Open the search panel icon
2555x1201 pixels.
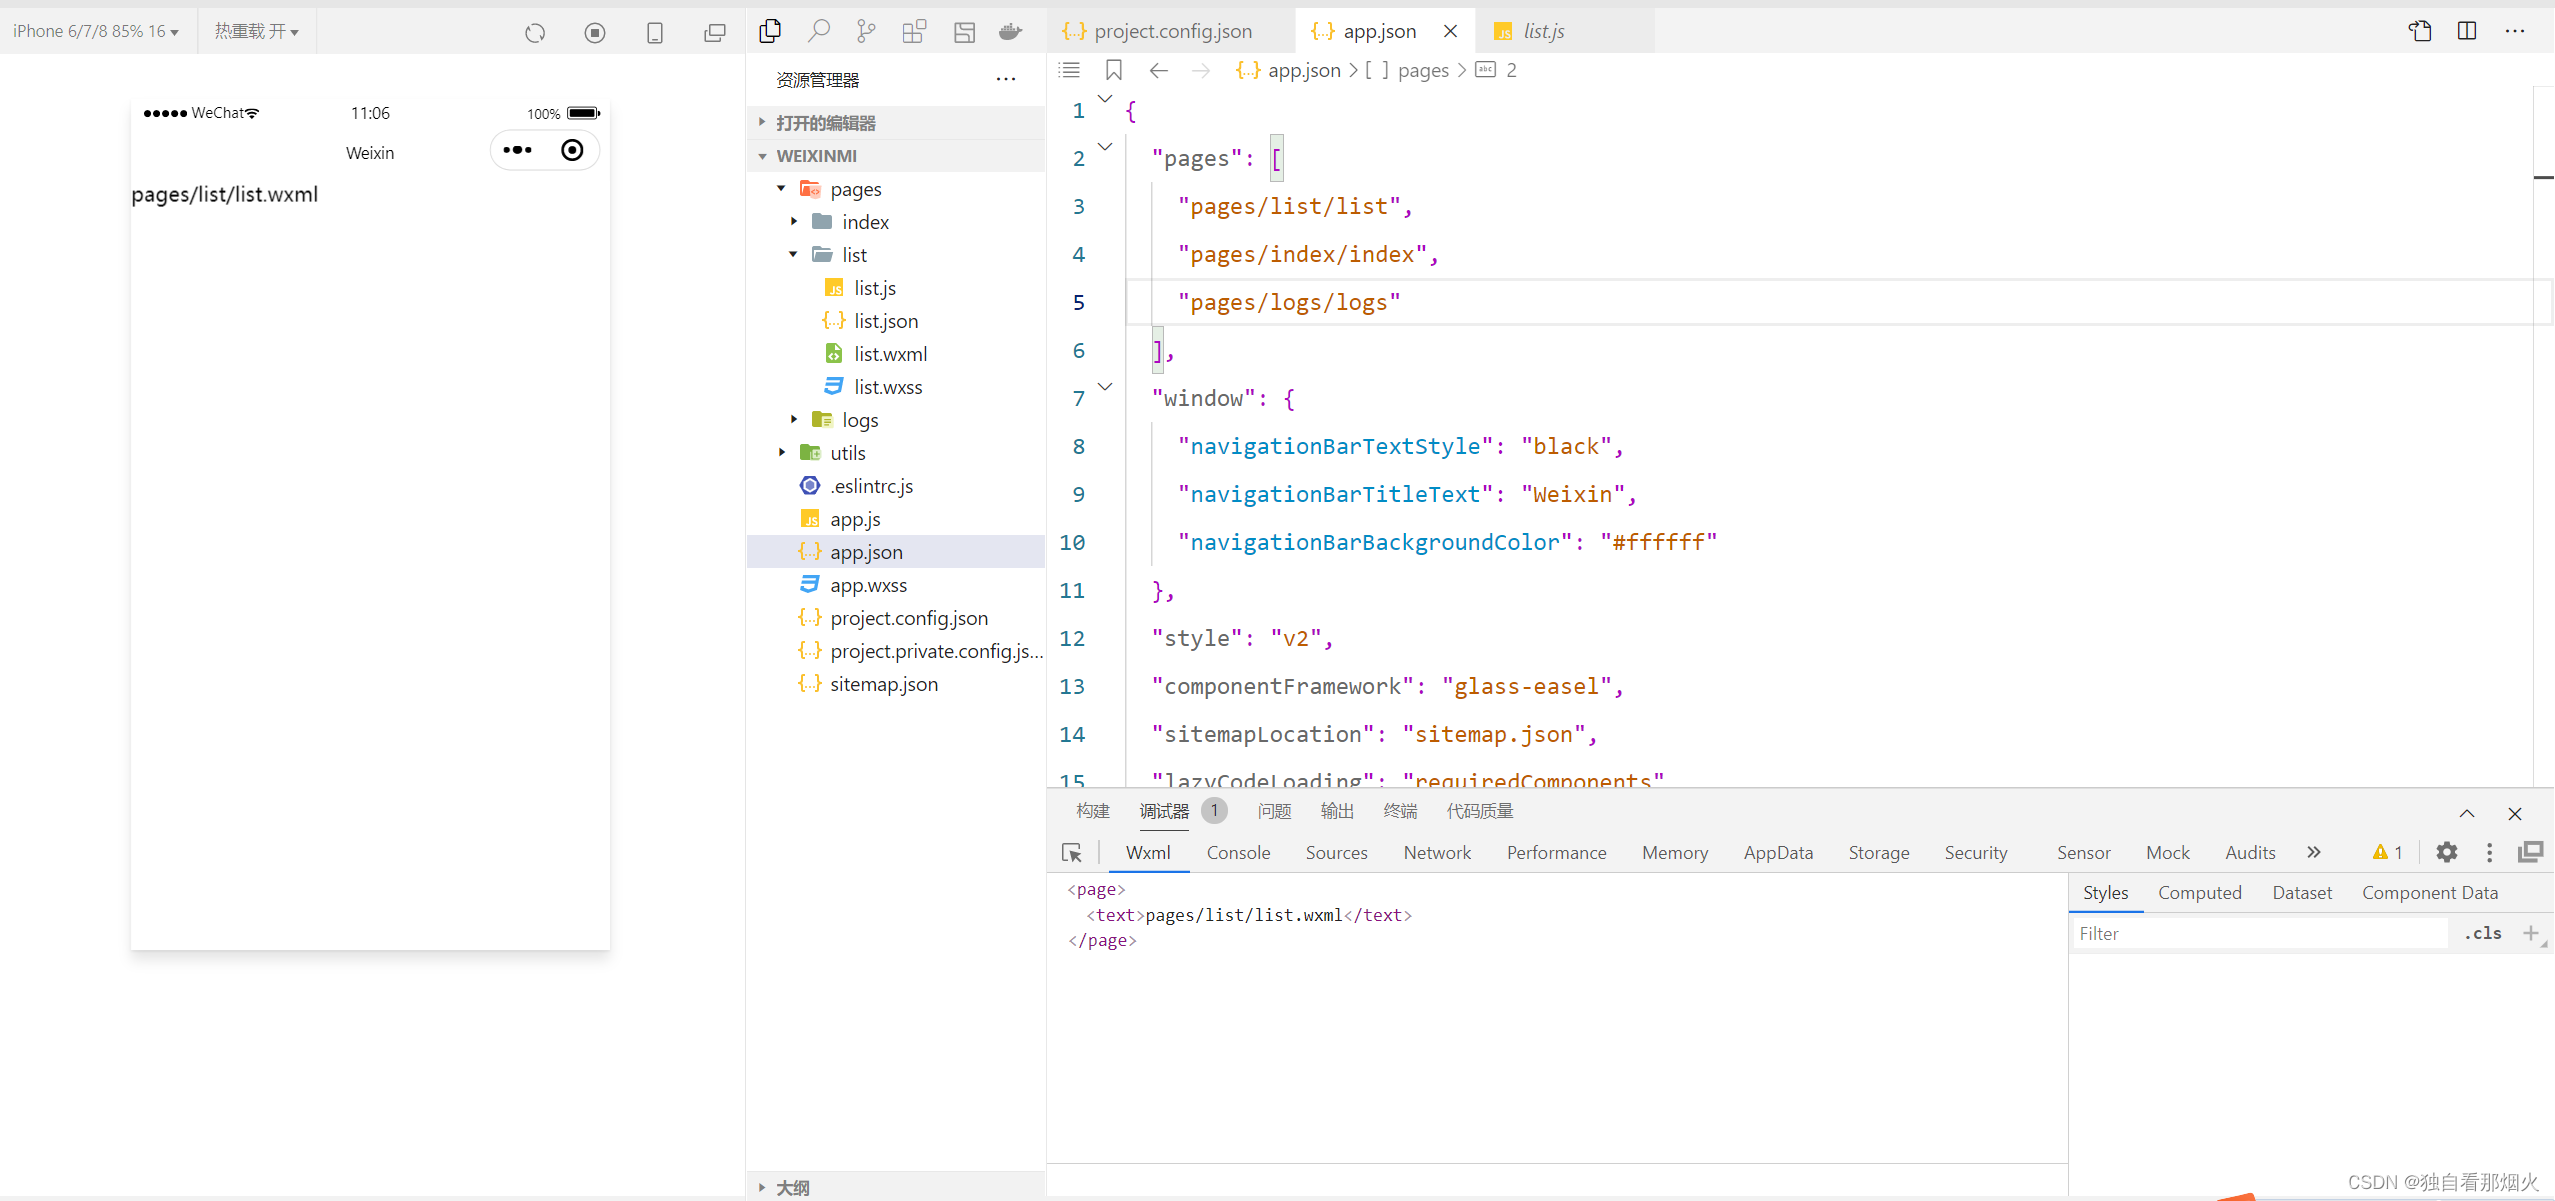(819, 31)
